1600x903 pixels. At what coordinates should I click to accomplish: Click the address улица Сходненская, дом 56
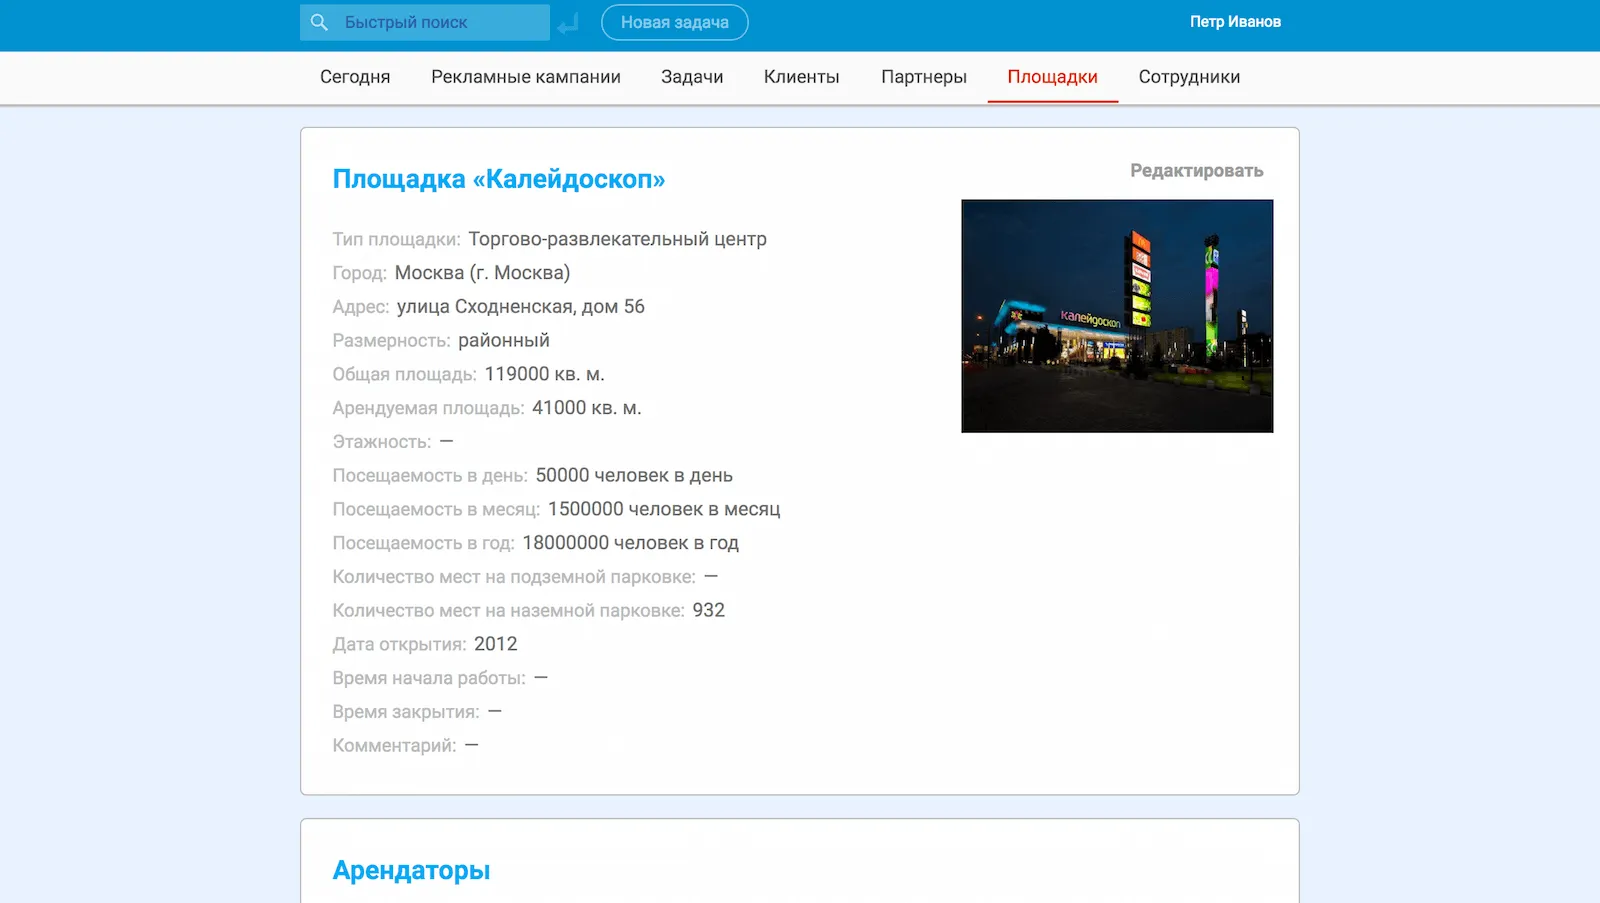(x=520, y=307)
